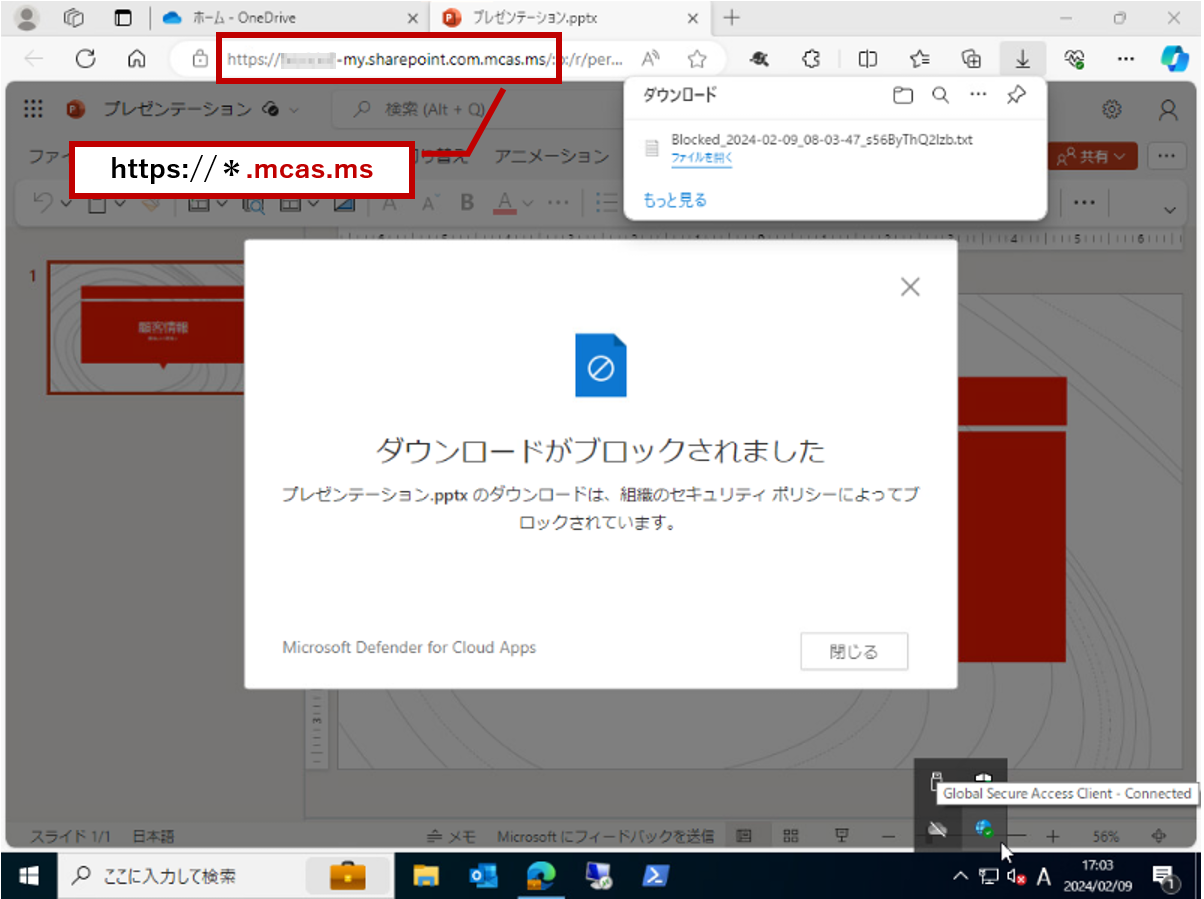Go to the browser home page
Image resolution: width=1204 pixels, height=899 pixels.
click(x=137, y=59)
